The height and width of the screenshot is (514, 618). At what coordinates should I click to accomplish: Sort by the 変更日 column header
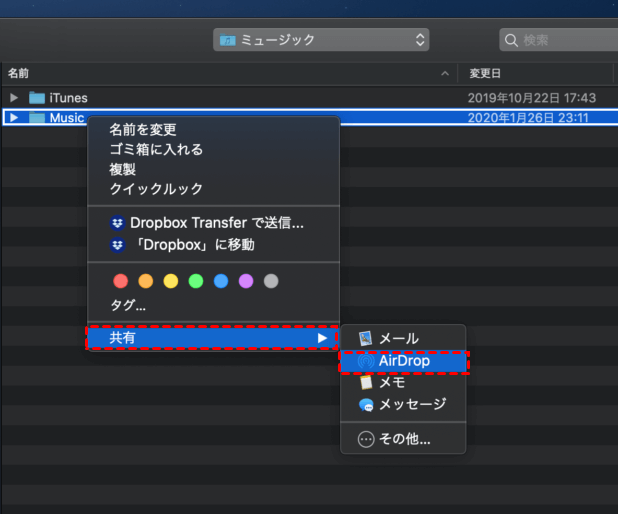pos(485,73)
